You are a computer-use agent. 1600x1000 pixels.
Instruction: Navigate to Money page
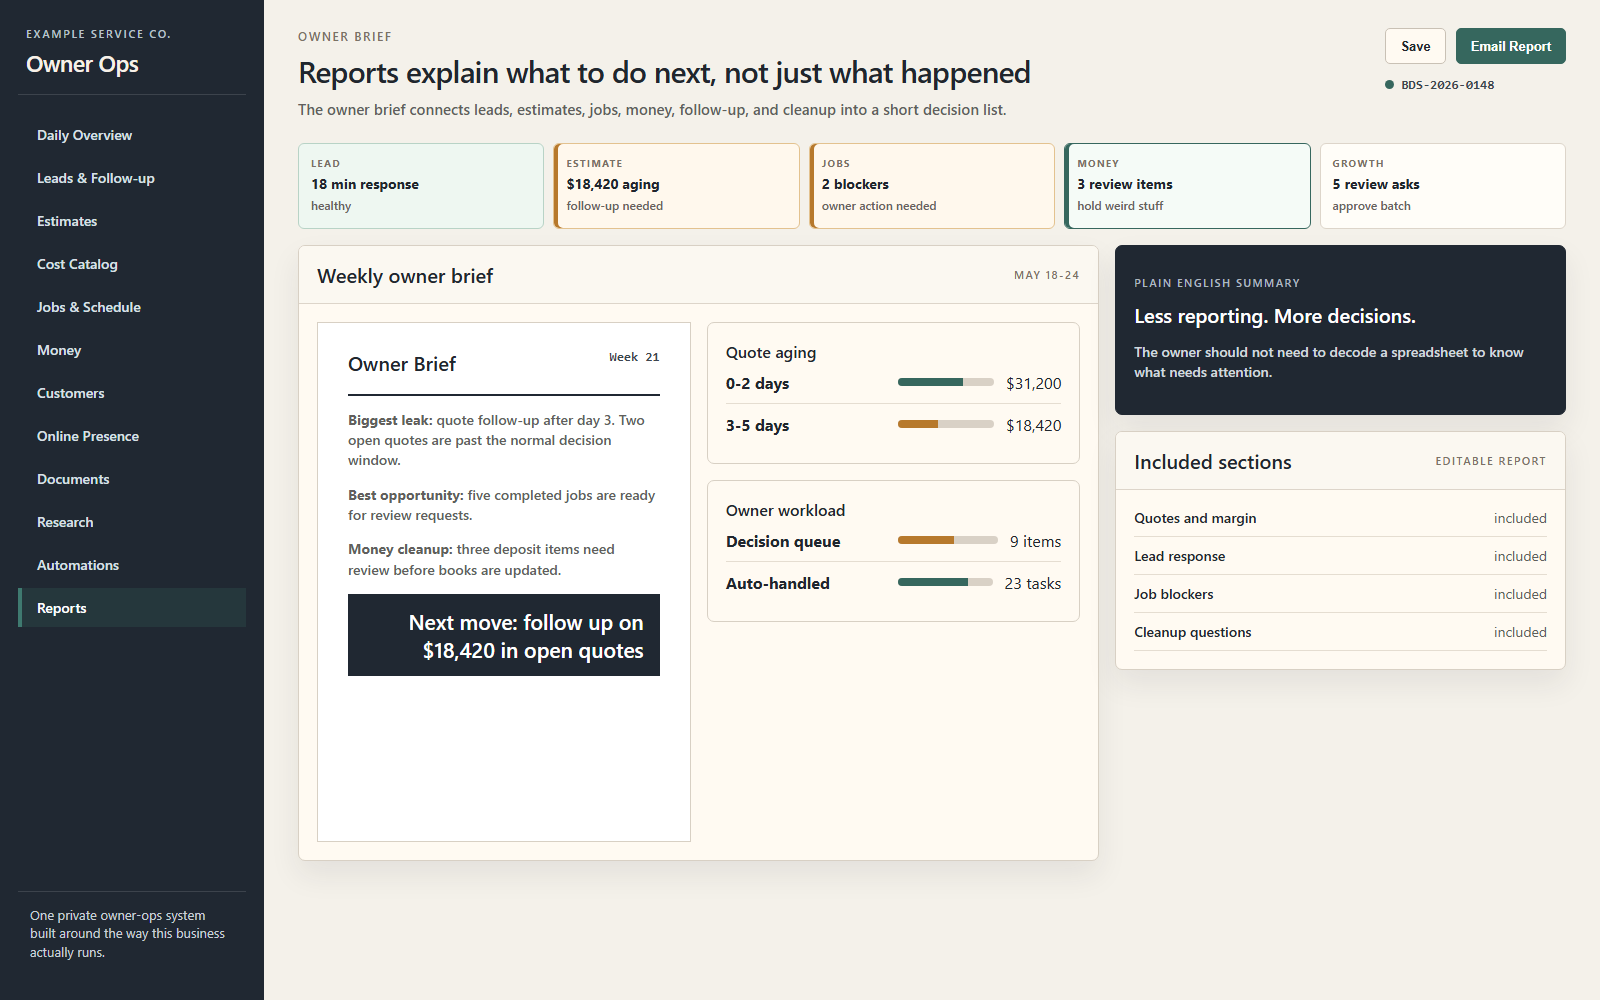click(132, 350)
